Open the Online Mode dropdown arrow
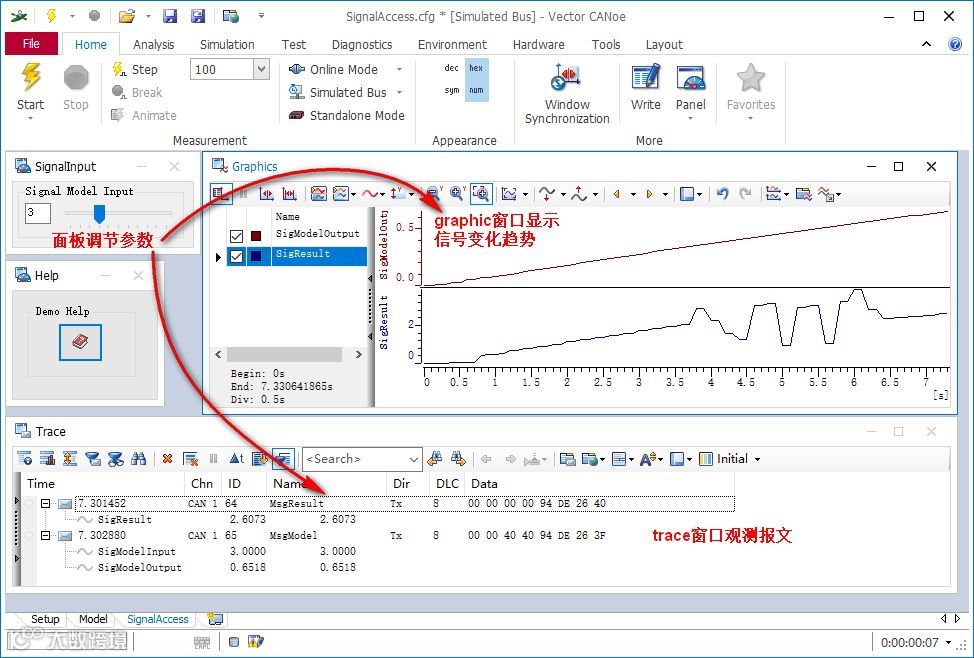974x658 pixels. (x=399, y=70)
